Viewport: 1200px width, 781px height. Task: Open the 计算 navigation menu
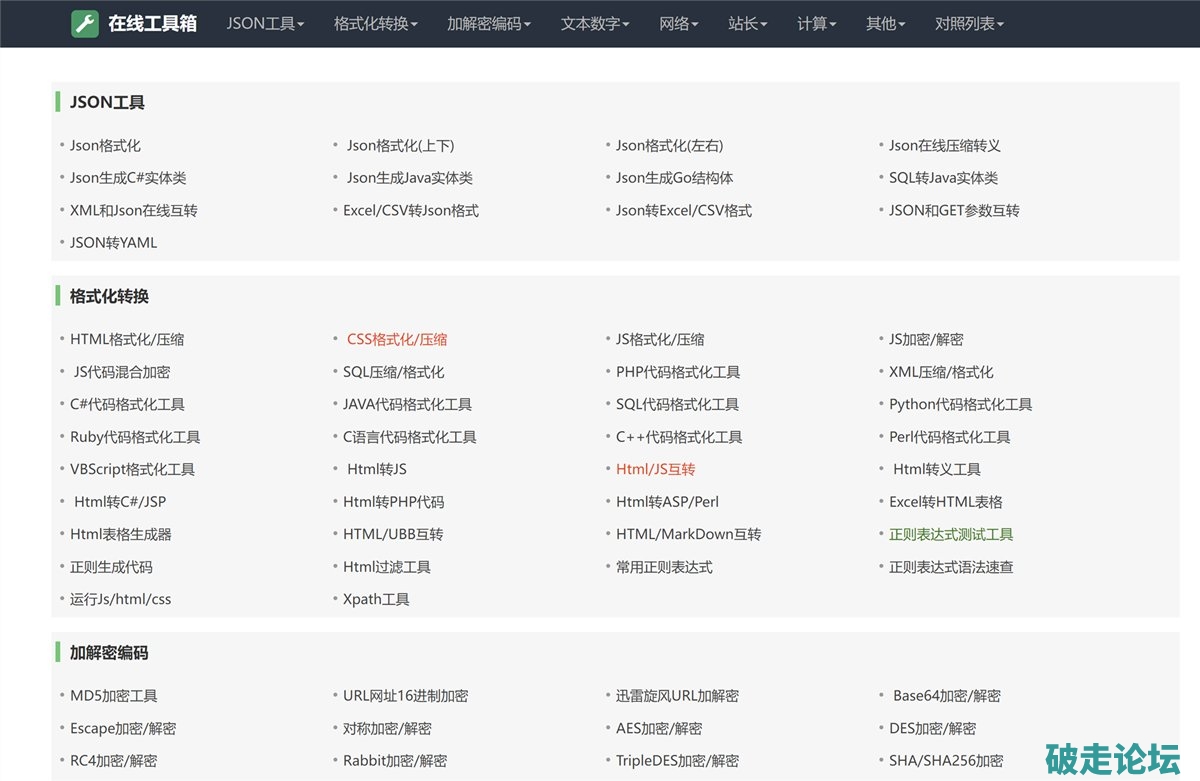pyautogui.click(x=817, y=24)
